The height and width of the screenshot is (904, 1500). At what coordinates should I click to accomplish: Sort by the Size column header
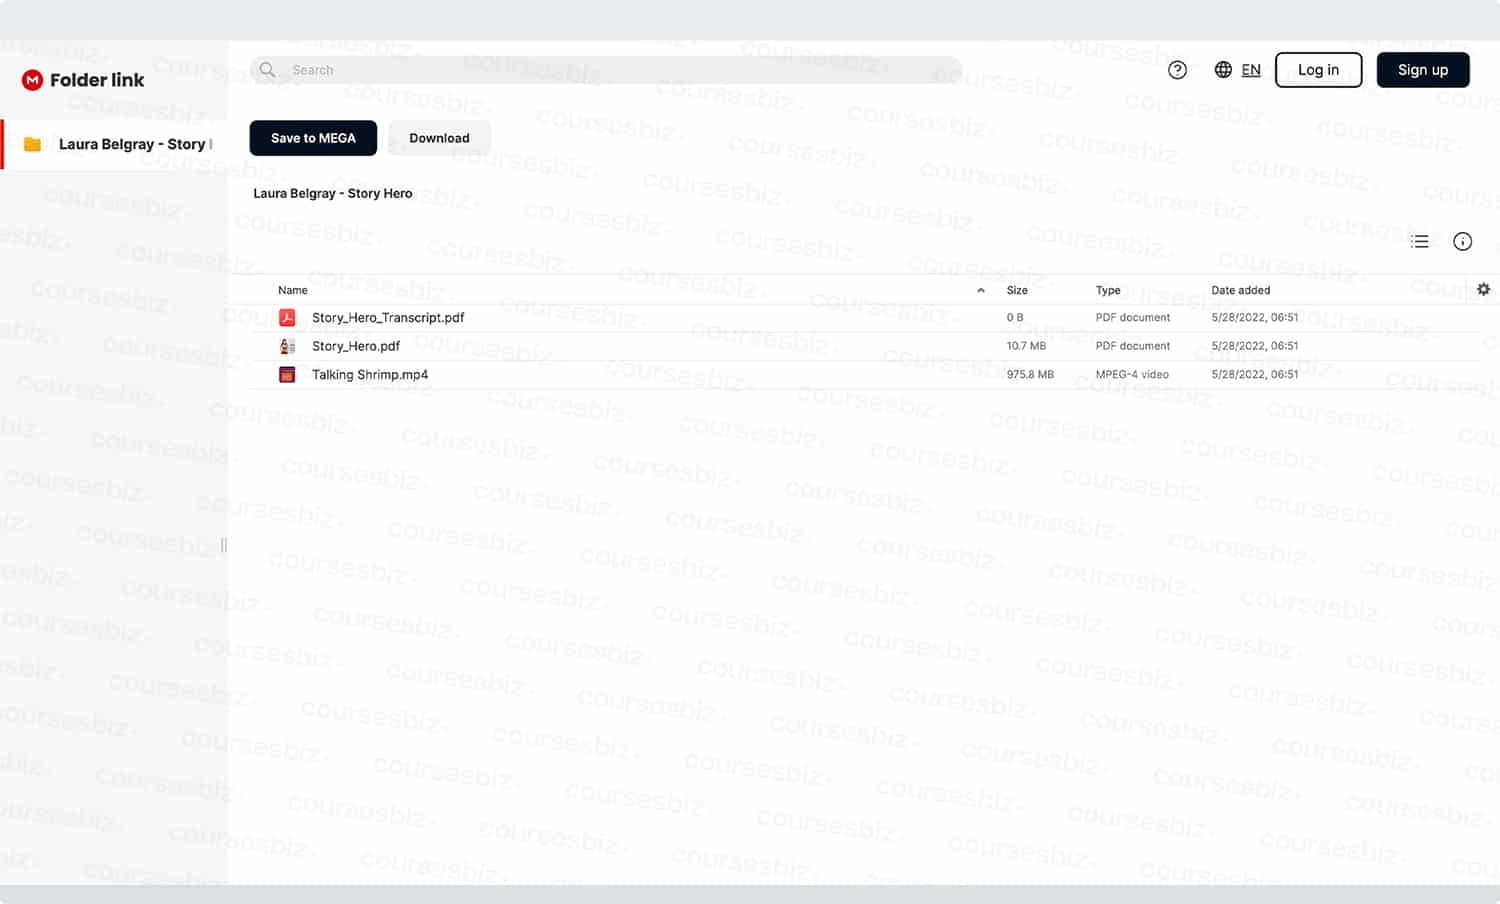[1017, 290]
